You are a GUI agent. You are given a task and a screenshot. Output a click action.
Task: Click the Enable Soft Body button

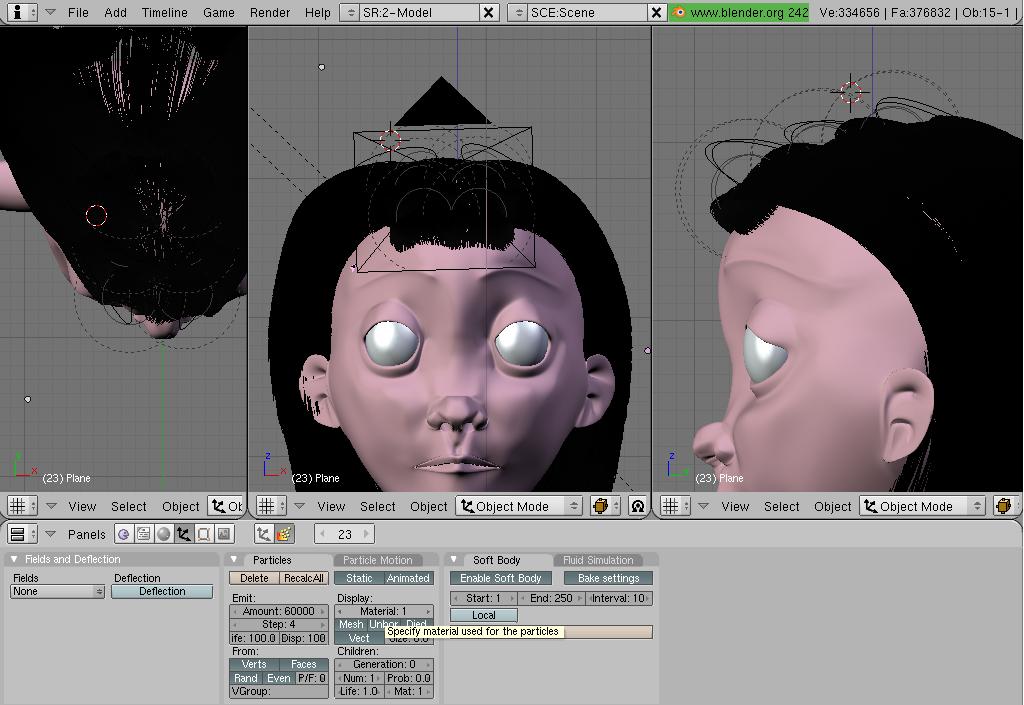(x=500, y=578)
